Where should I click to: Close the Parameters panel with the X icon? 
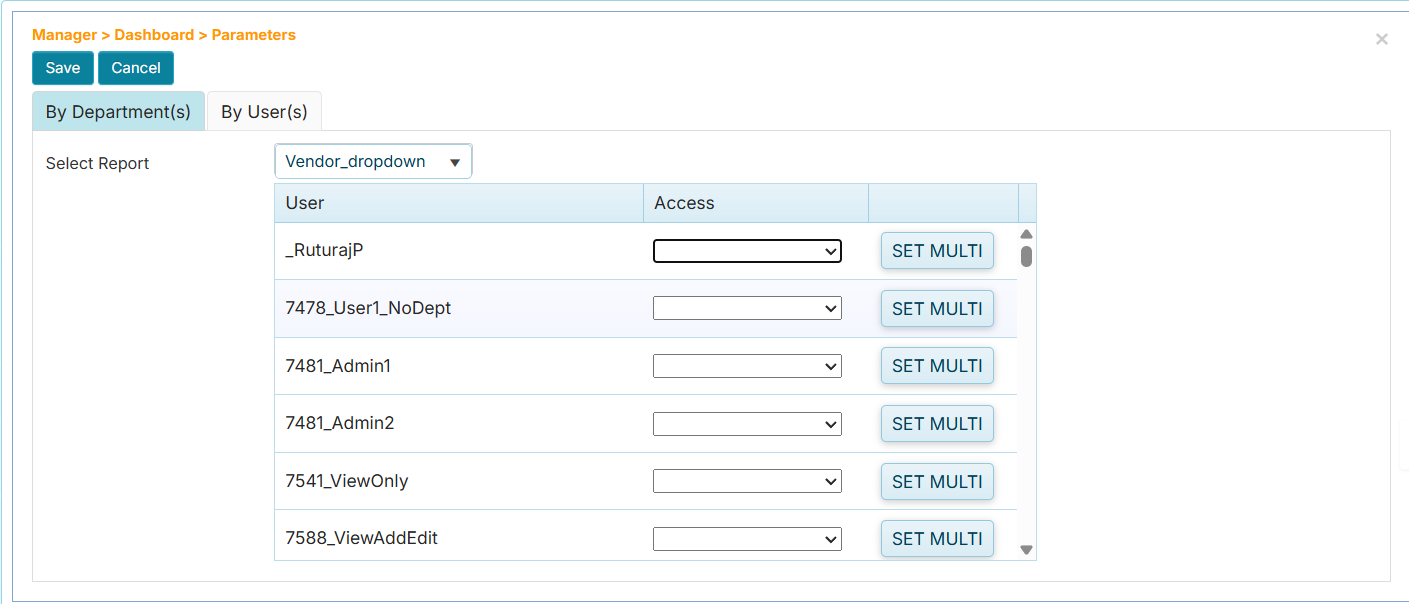tap(1381, 39)
